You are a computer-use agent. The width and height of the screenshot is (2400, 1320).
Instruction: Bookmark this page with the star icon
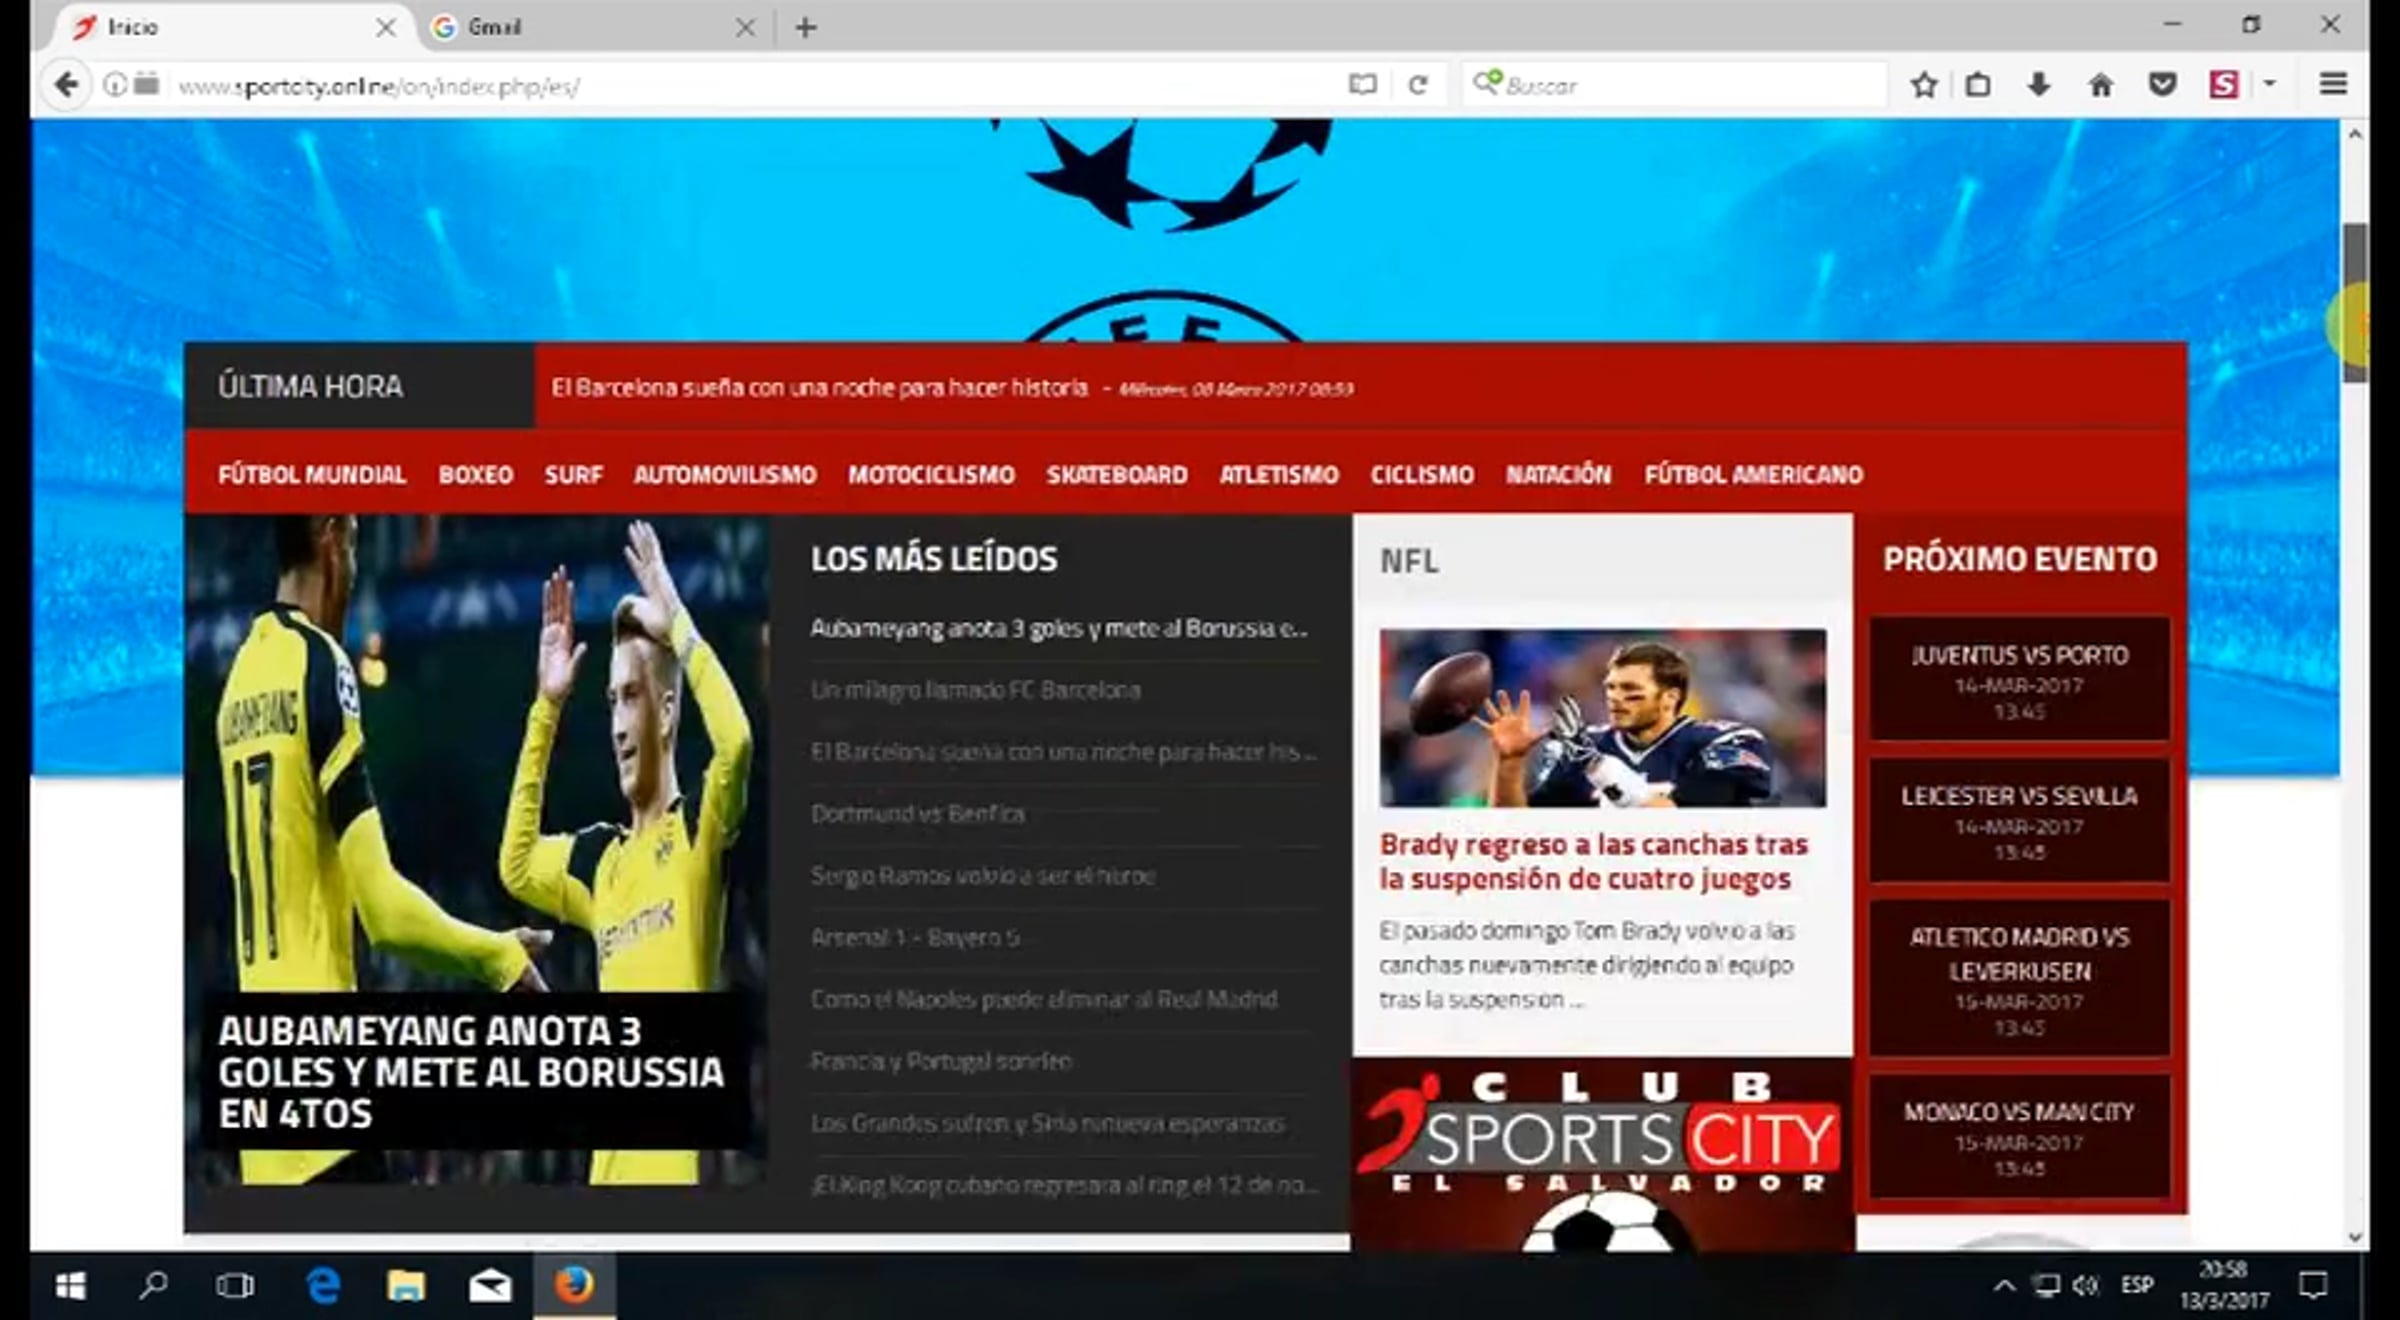[x=1923, y=85]
